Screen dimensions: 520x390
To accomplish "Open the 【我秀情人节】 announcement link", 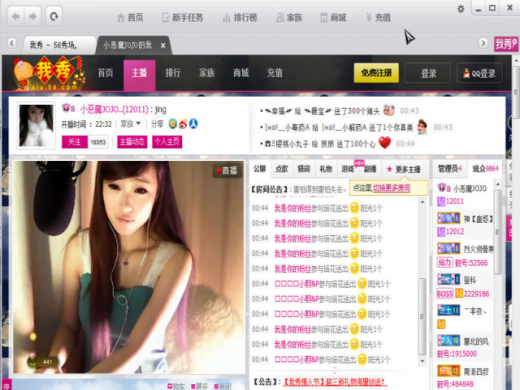I will pos(334,382).
